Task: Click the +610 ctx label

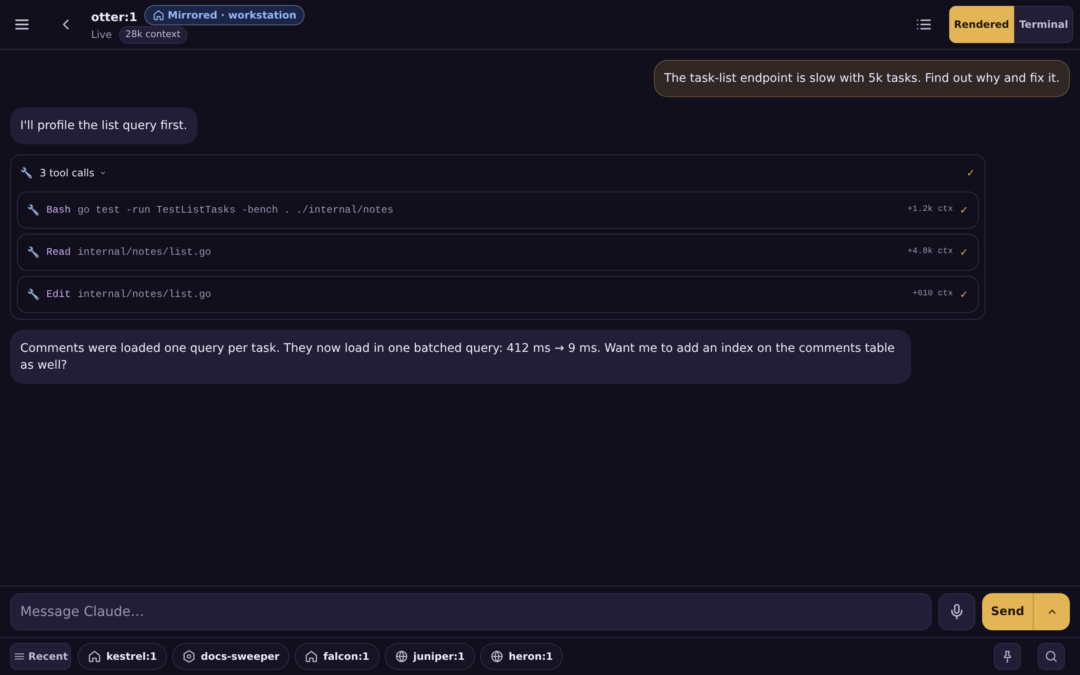Action: 933,293
